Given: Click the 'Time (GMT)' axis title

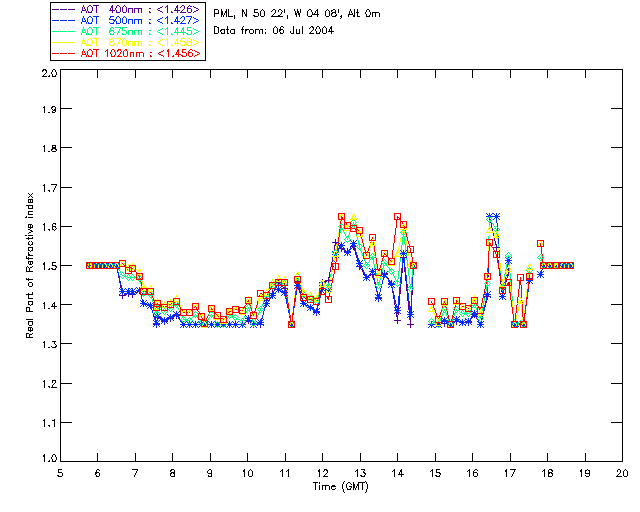Looking at the screenshot, I should 340,486.
